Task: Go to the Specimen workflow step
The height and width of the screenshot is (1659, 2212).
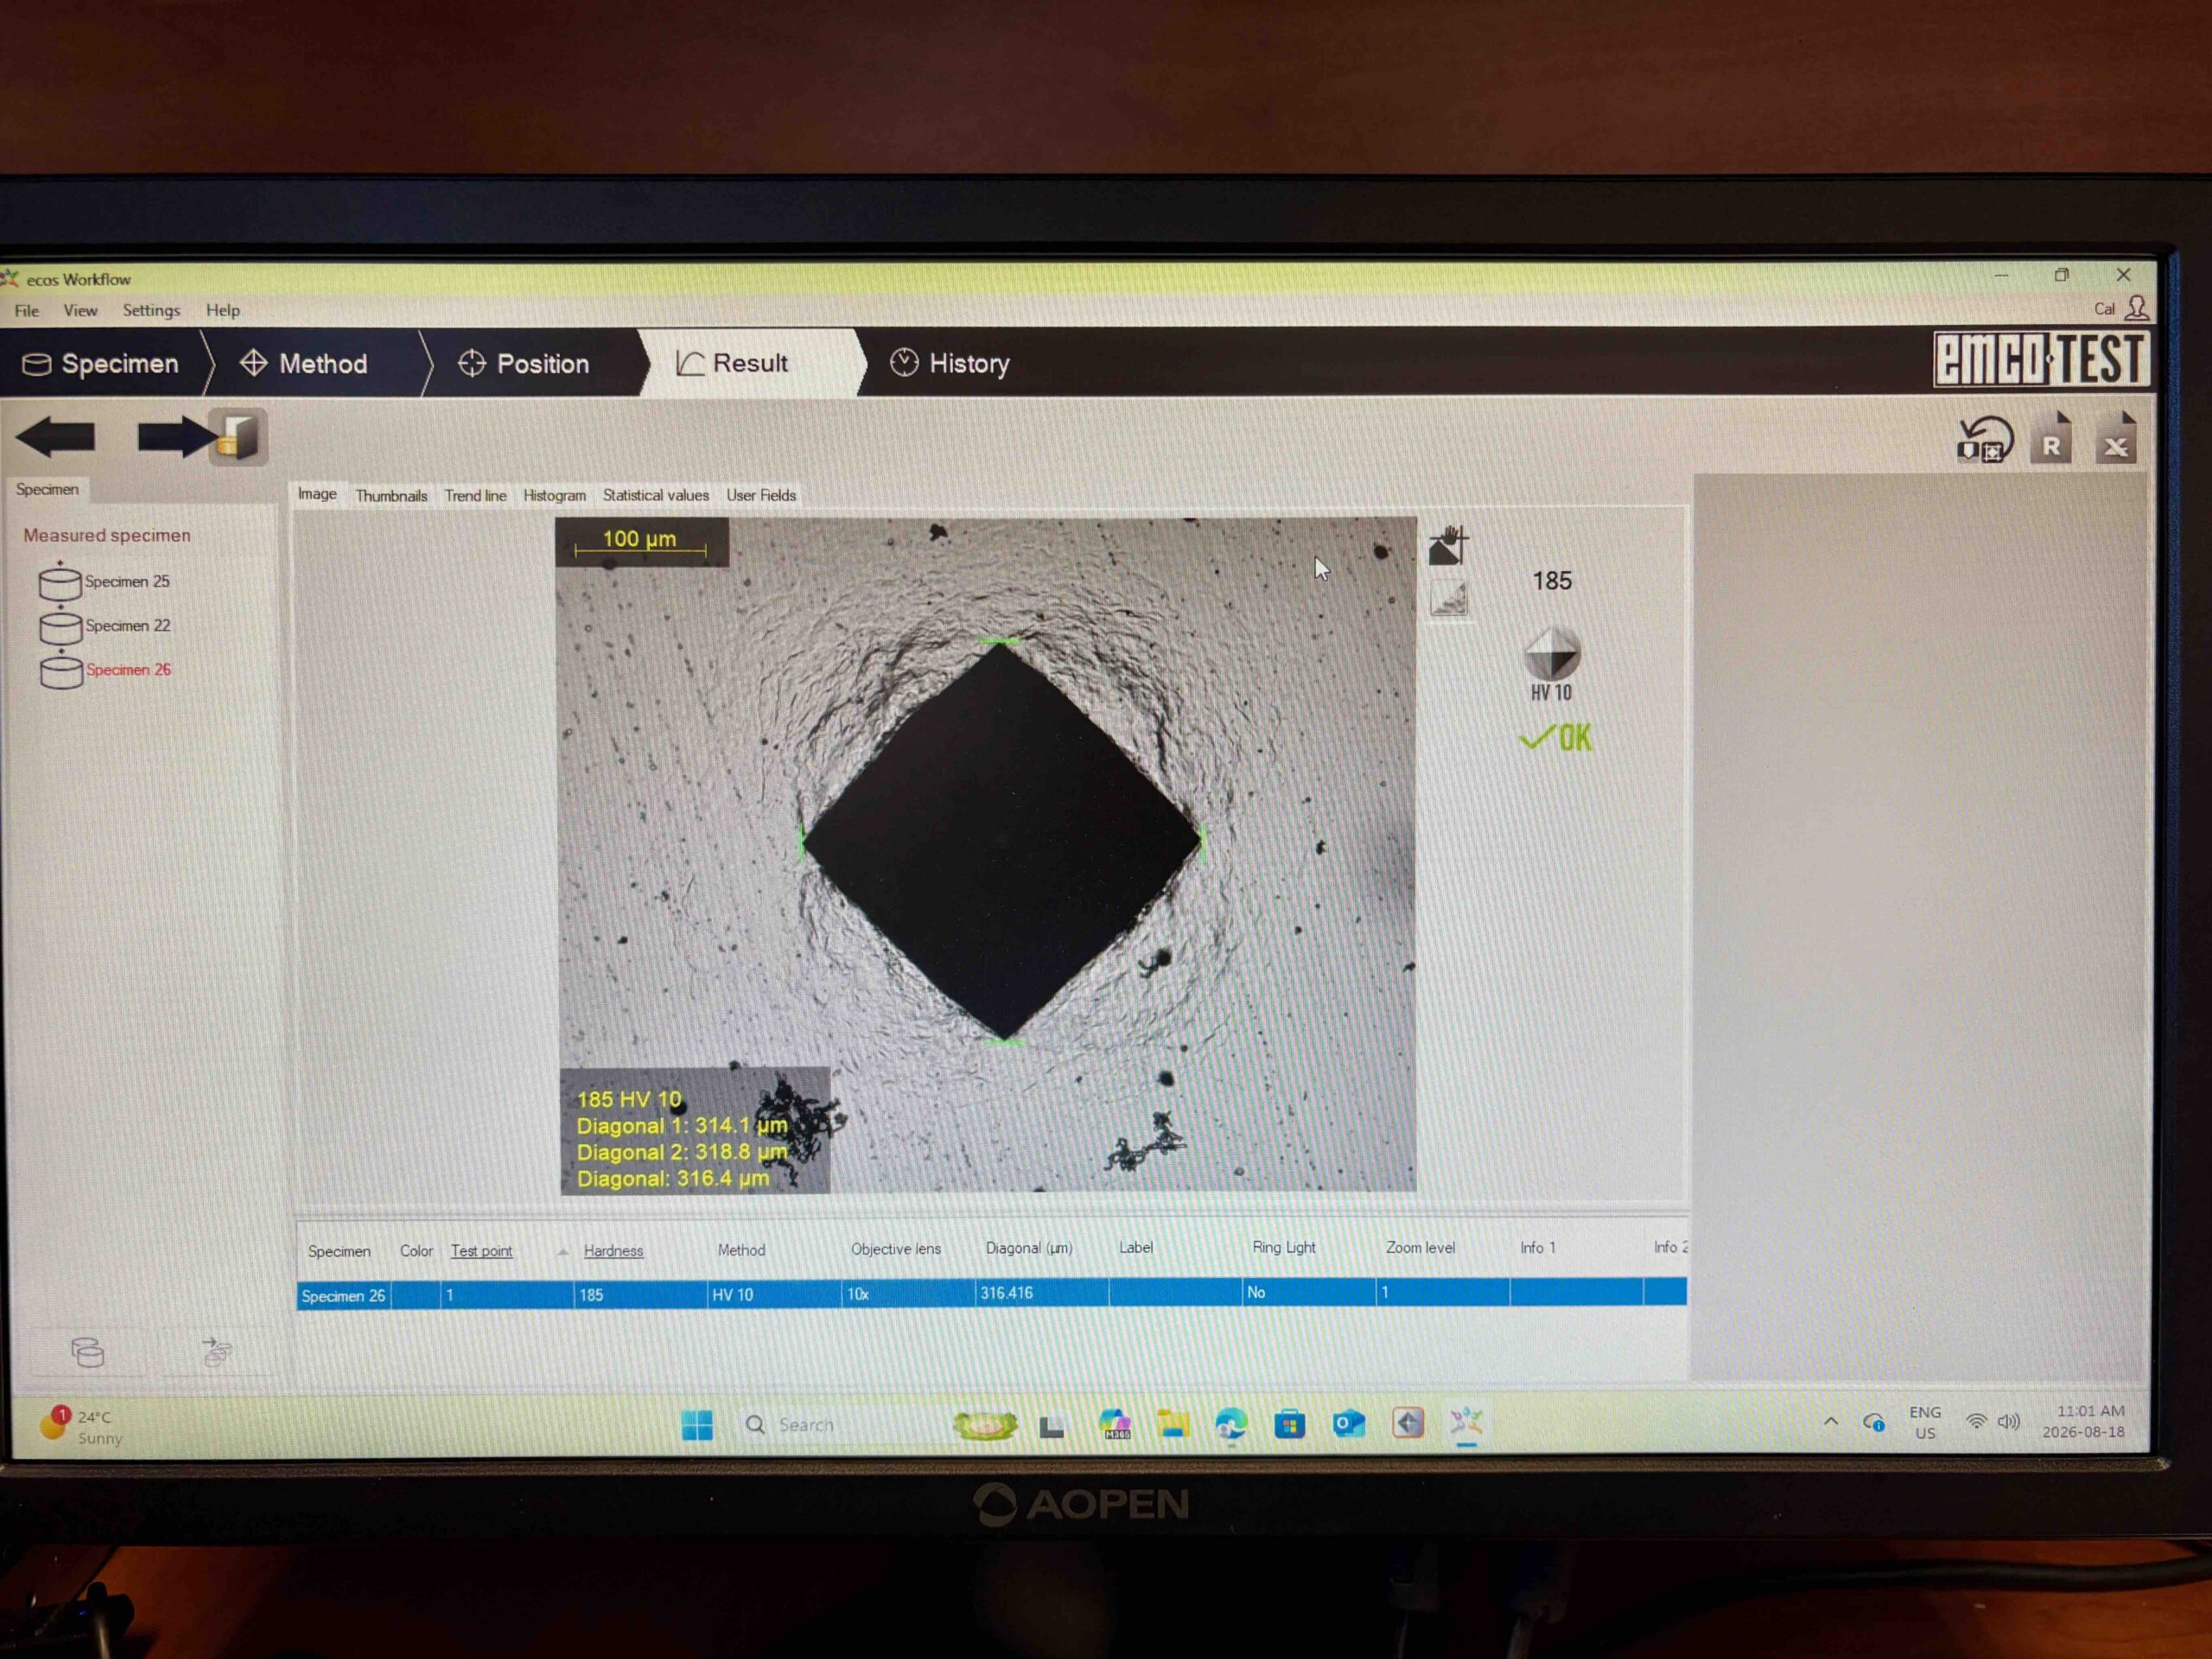Action: click(x=101, y=364)
